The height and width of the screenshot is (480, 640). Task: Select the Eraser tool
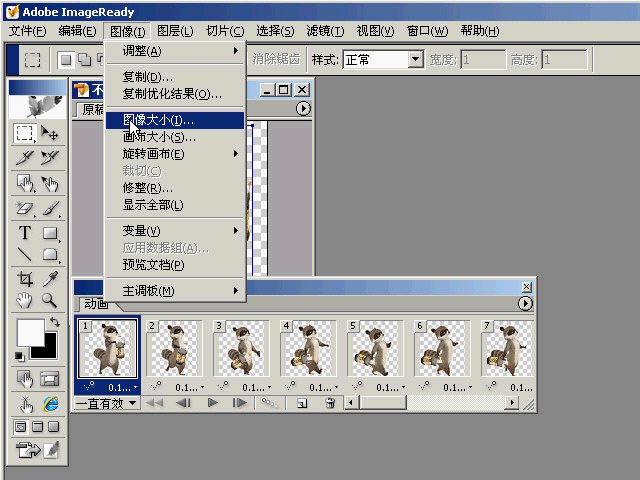tap(24, 209)
